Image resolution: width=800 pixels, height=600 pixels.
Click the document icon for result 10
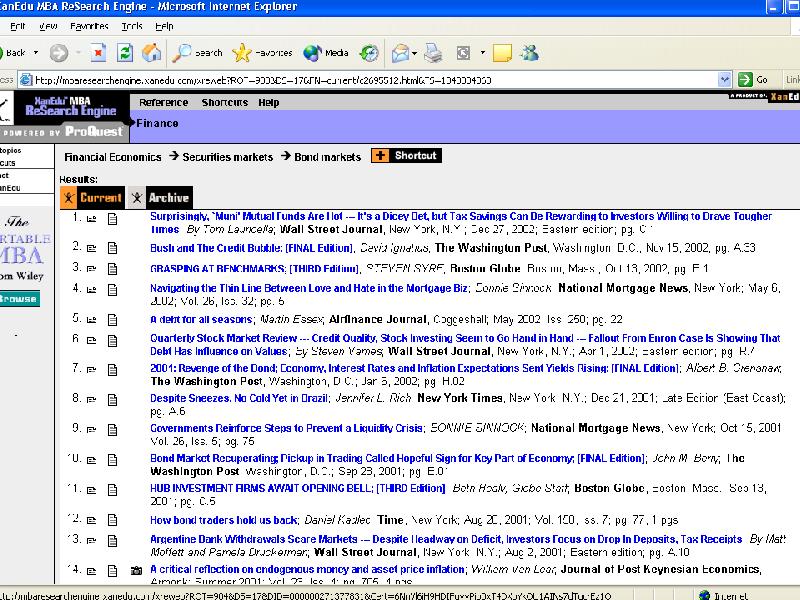click(112, 460)
